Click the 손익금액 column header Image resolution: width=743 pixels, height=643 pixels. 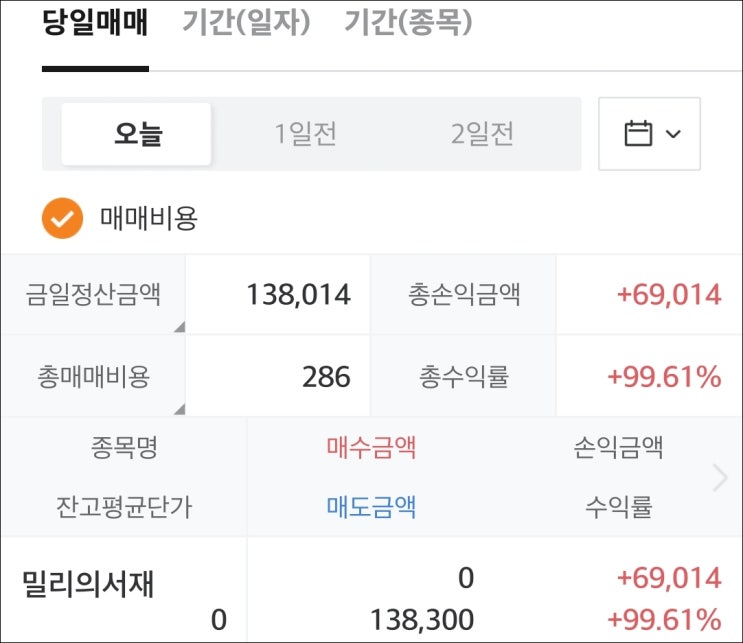click(619, 447)
